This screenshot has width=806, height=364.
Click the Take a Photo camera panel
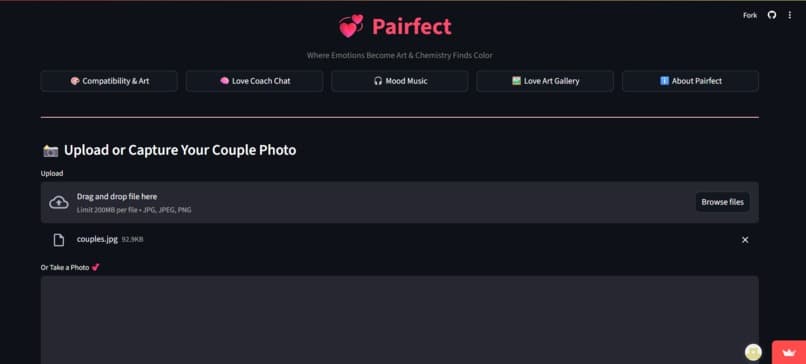click(399, 320)
